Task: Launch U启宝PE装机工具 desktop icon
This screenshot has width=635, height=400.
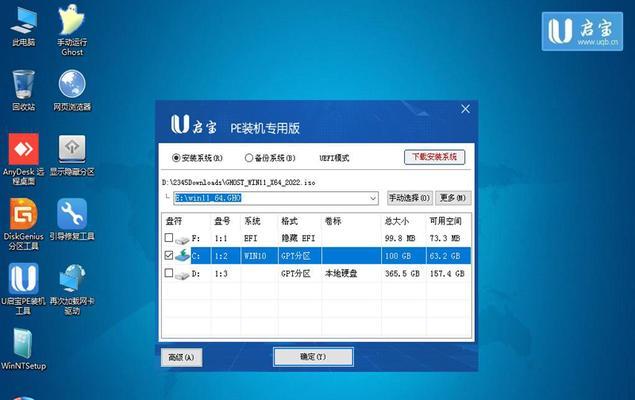Action: pos(23,289)
